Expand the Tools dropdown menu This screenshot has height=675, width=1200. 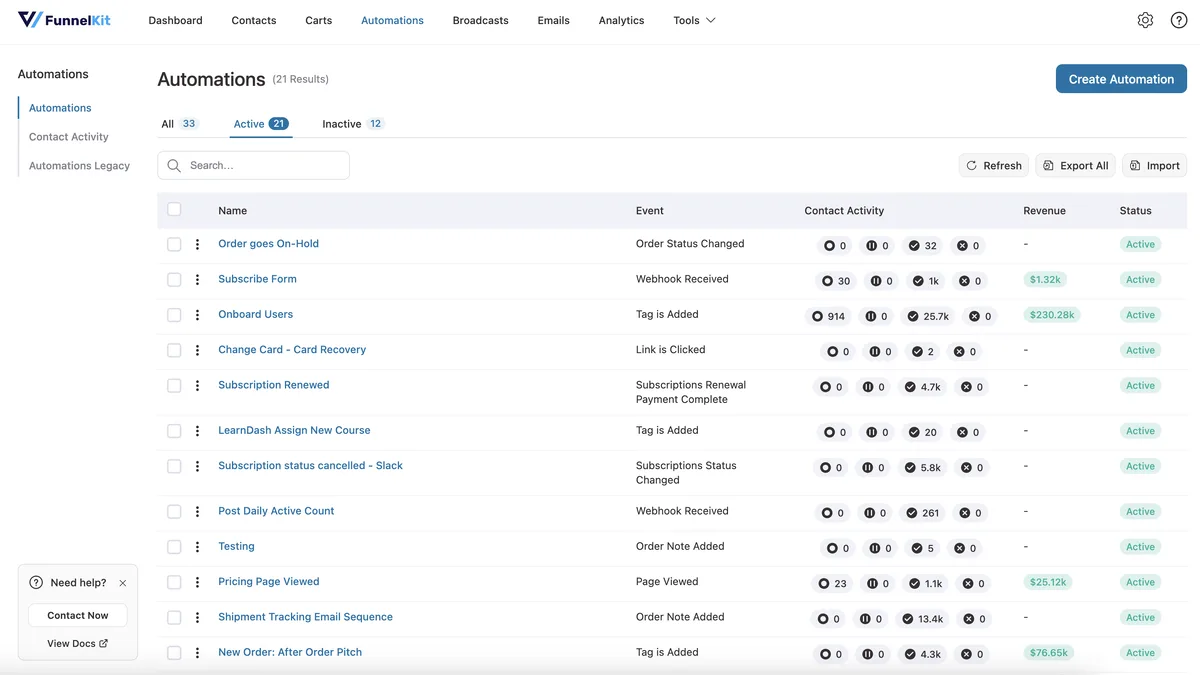pos(694,20)
